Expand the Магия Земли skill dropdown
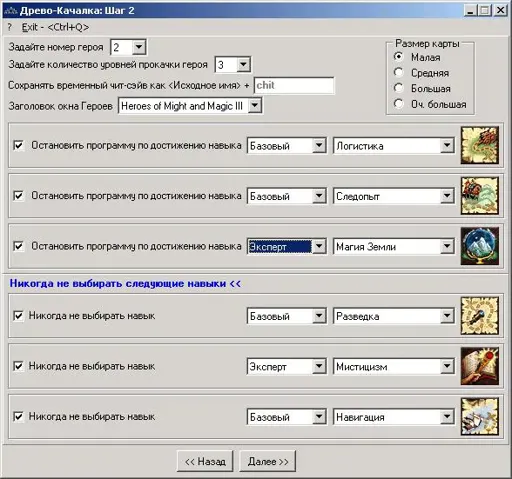The image size is (512, 479). click(x=447, y=246)
